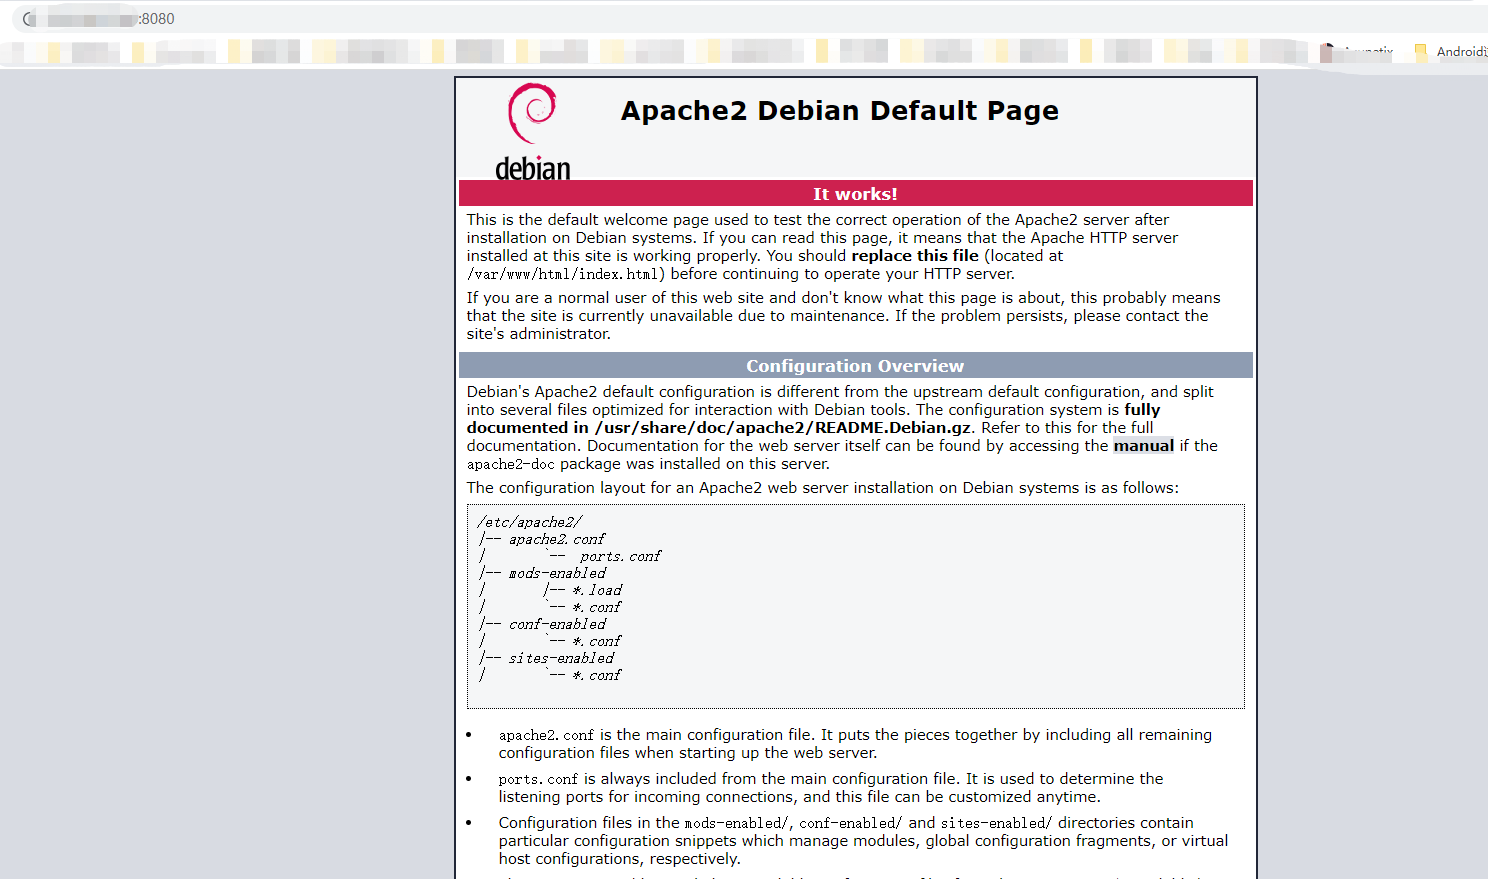This screenshot has width=1488, height=879.
Task: Click *.conf listed under sites-enabled
Action: pyautogui.click(x=597, y=675)
